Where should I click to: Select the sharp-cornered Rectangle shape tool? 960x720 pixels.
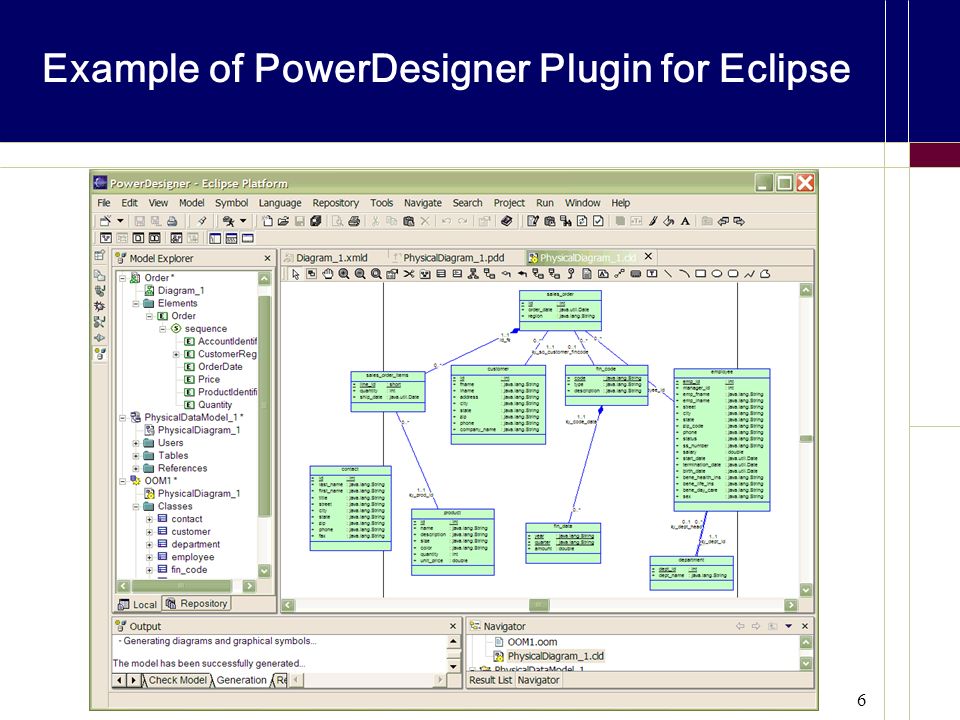coord(700,274)
